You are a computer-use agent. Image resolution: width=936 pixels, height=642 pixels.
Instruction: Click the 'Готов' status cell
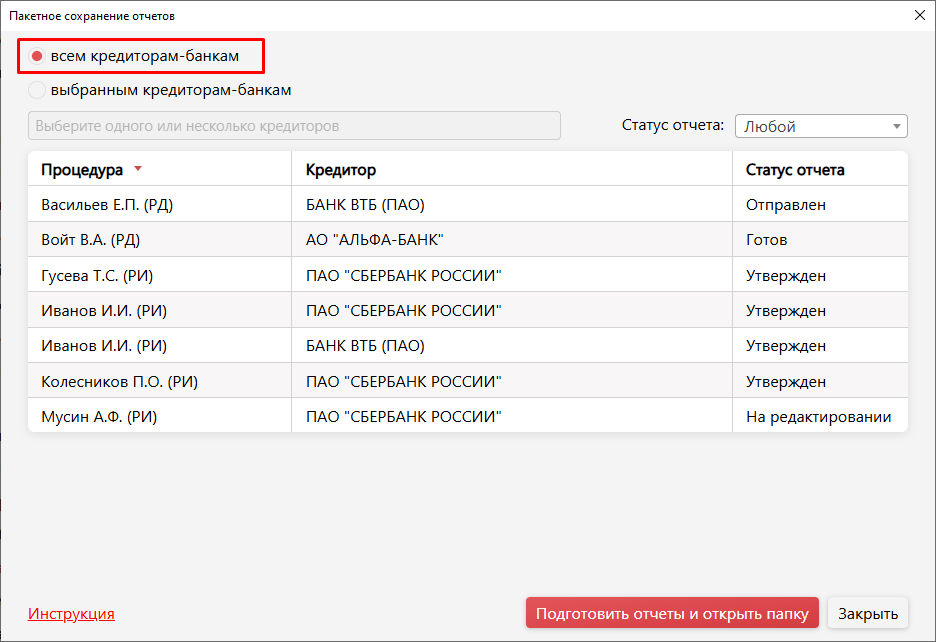point(767,240)
